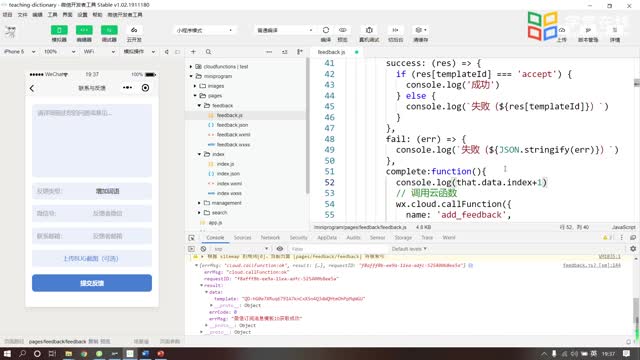Click the blue submit feedback button
Viewport: 640px width, 360px height.
click(x=92, y=283)
